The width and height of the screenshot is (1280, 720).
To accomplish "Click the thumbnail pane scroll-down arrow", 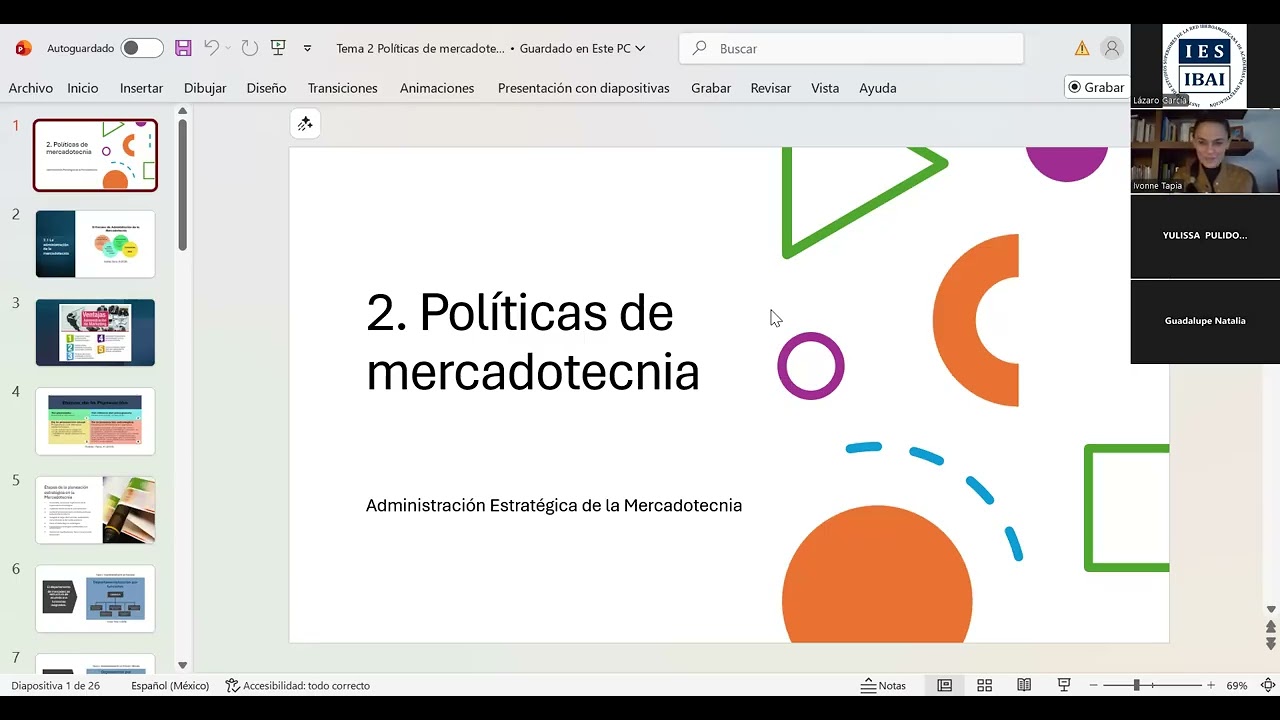I will tap(183, 665).
